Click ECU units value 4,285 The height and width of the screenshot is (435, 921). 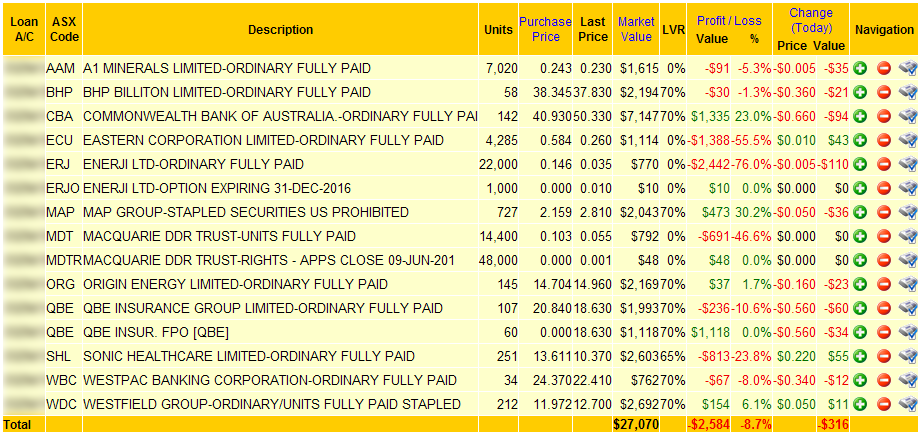(502, 140)
